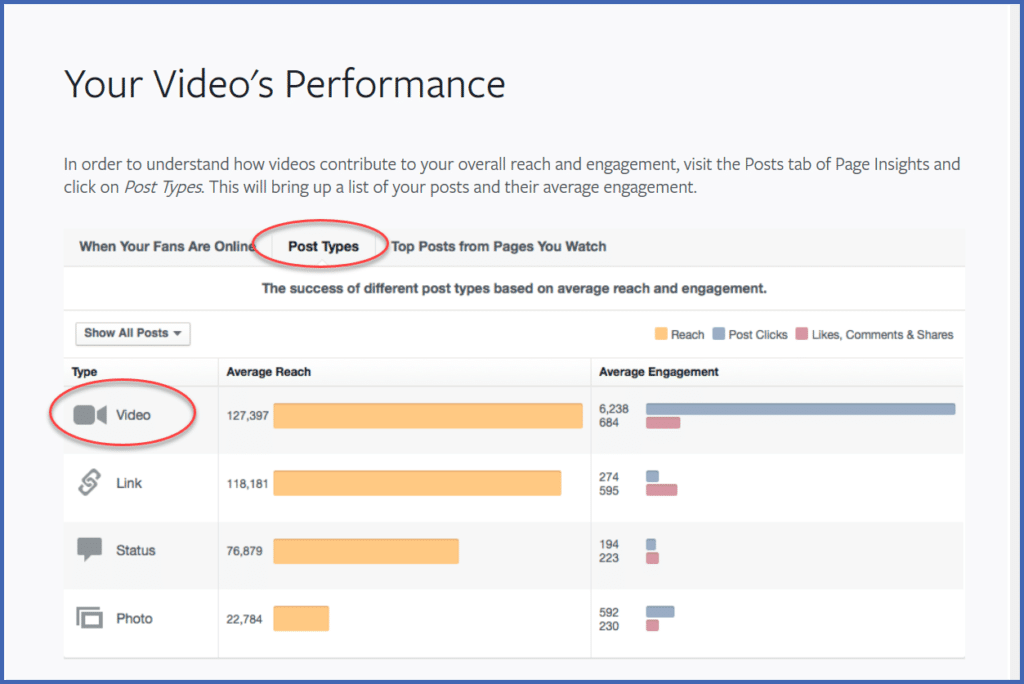This screenshot has width=1024, height=684.
Task: Toggle the Reach legend item
Action: [679, 334]
